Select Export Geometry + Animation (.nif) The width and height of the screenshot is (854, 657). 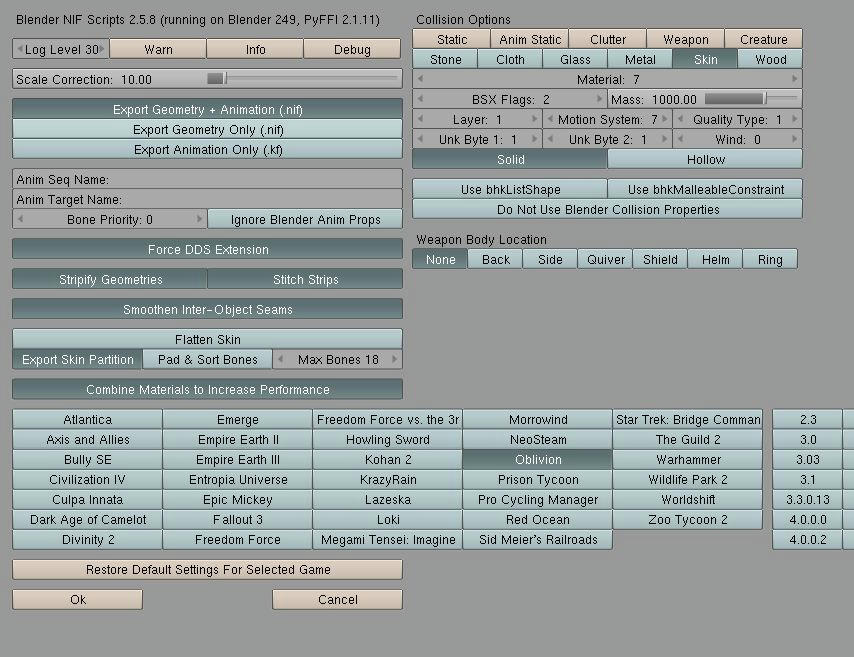pyautogui.click(x=208, y=109)
